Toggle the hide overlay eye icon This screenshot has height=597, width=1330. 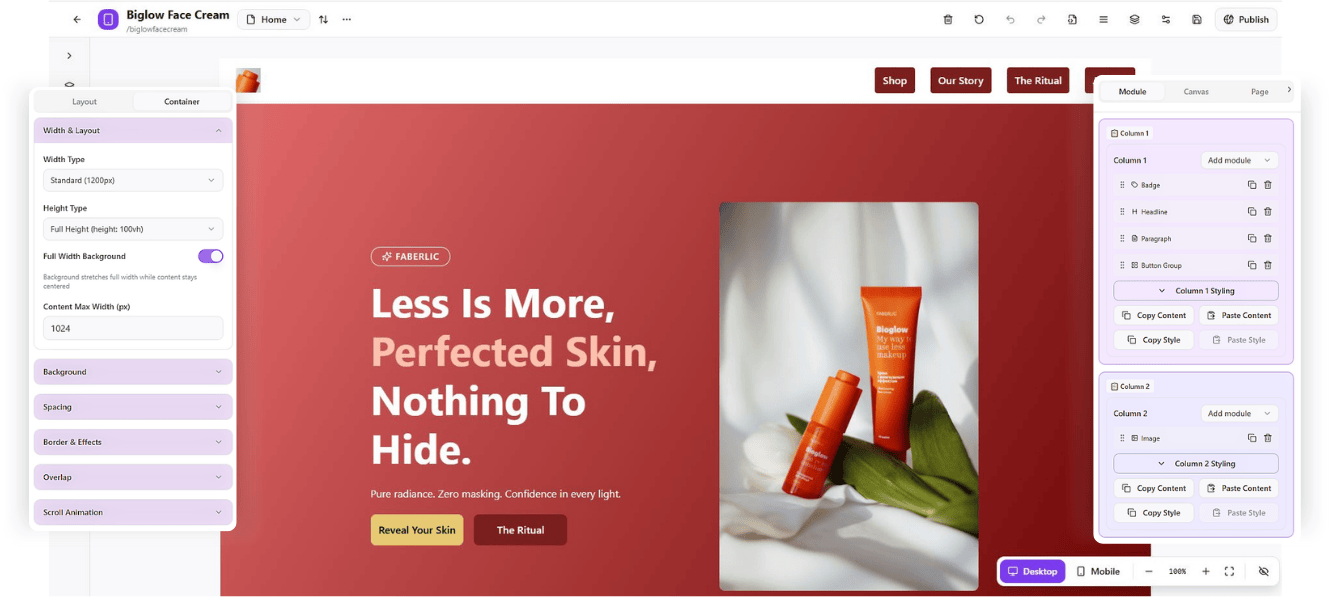[1263, 571]
